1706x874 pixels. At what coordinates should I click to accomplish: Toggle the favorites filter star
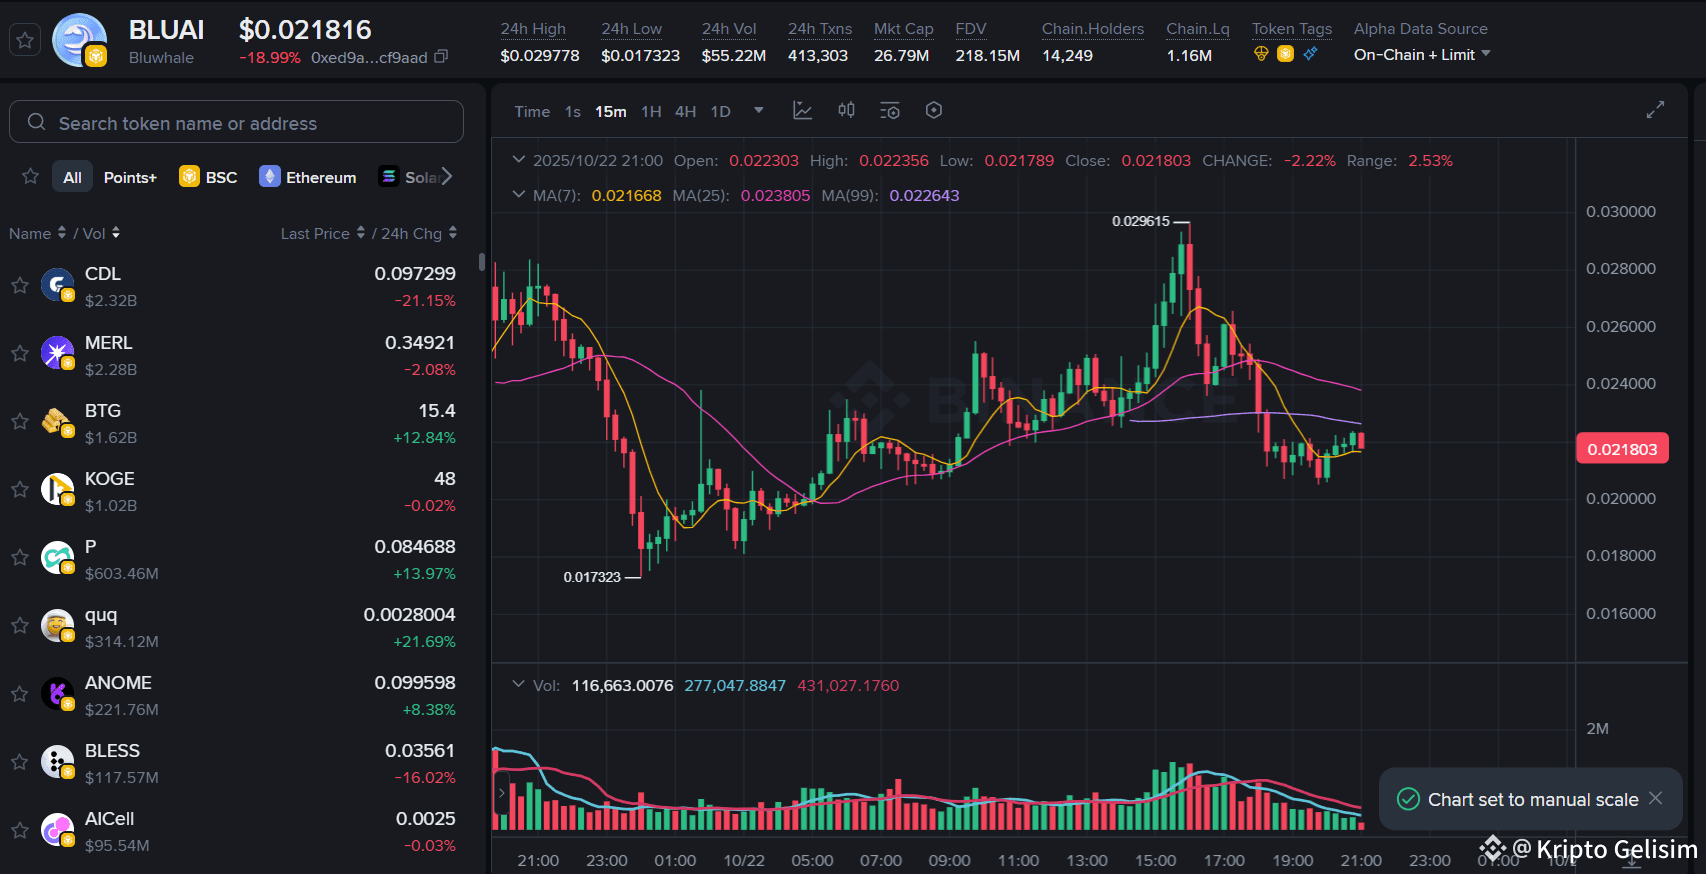pos(30,177)
